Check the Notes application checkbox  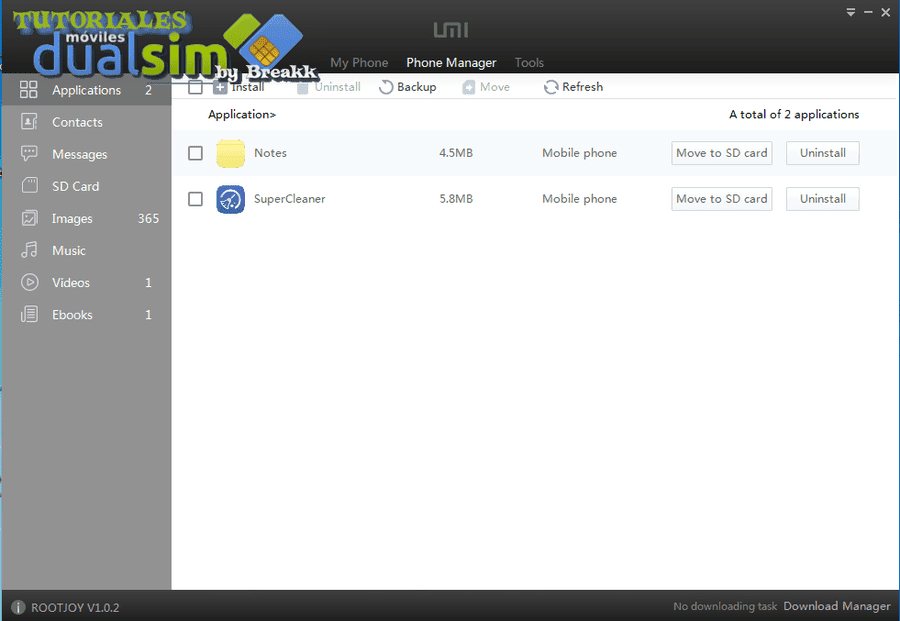195,153
